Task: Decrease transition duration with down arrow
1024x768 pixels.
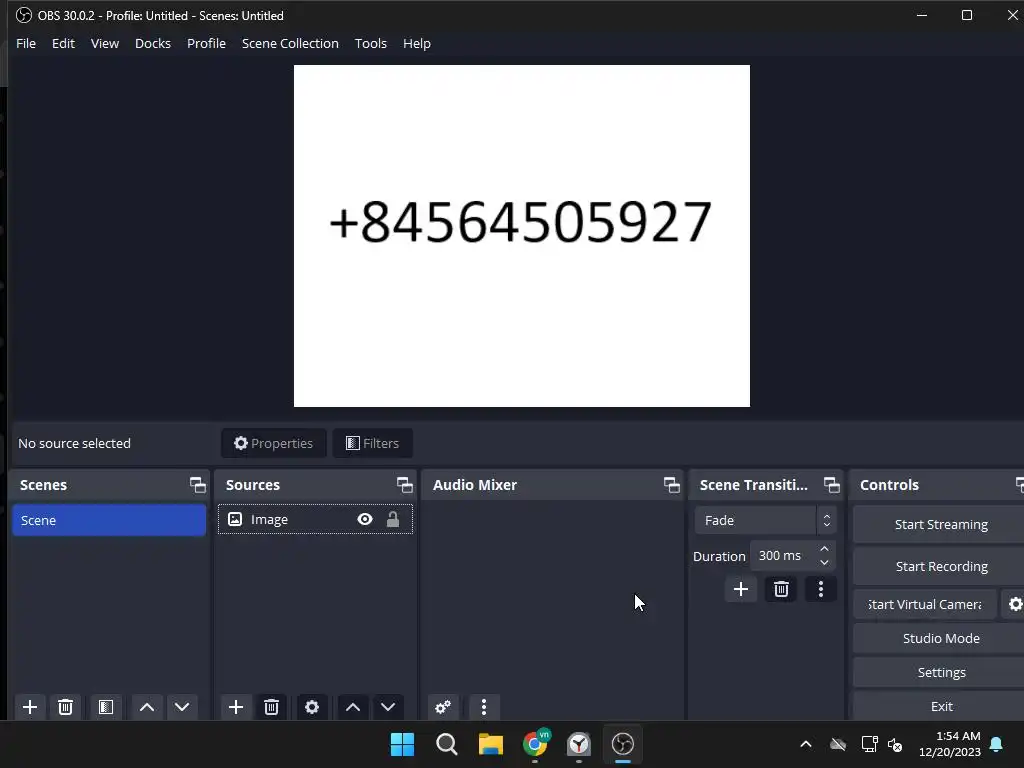Action: tap(824, 563)
